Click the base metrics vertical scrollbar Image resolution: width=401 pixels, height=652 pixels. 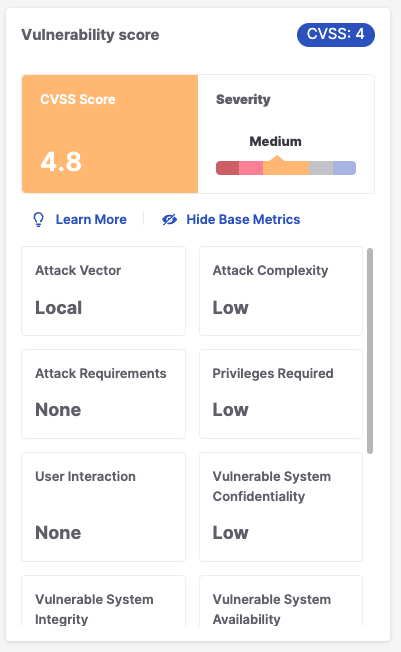(x=370, y=351)
